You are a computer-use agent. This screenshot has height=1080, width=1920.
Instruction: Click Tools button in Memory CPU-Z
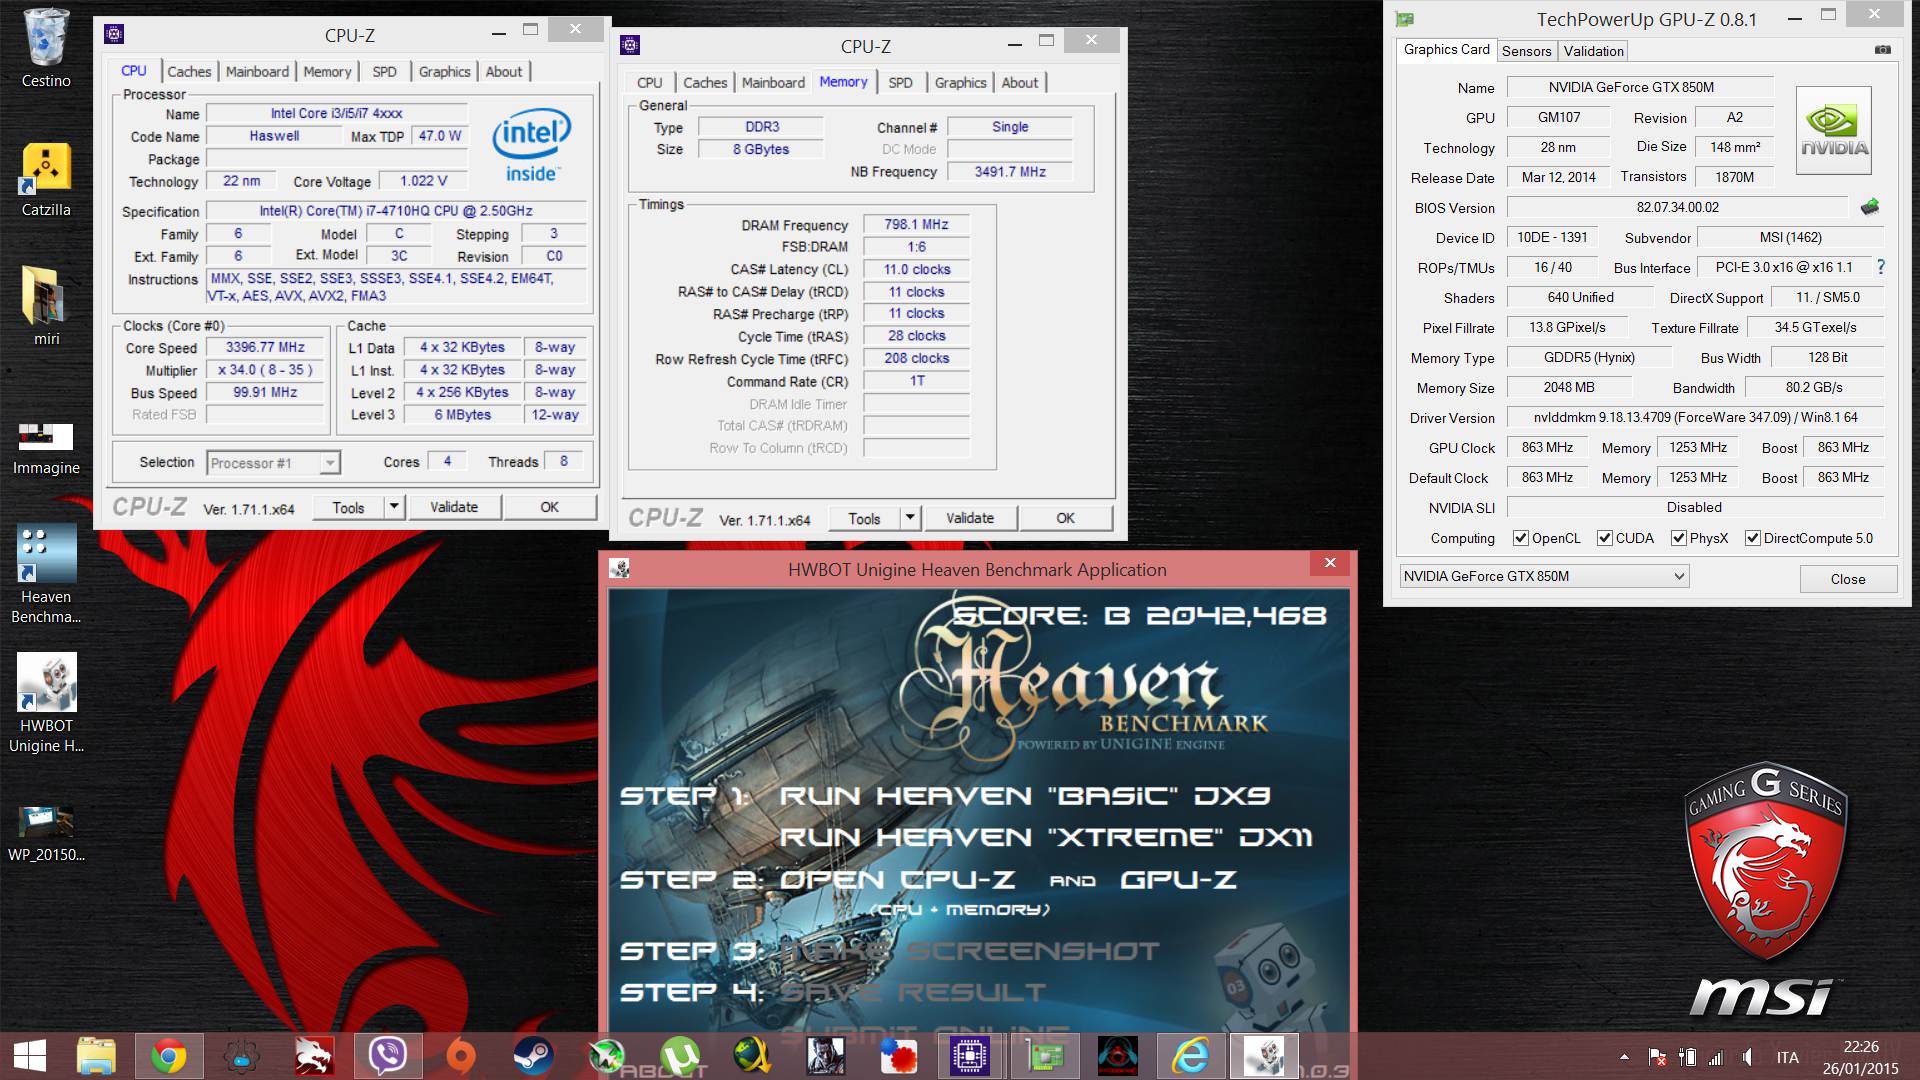tap(864, 518)
